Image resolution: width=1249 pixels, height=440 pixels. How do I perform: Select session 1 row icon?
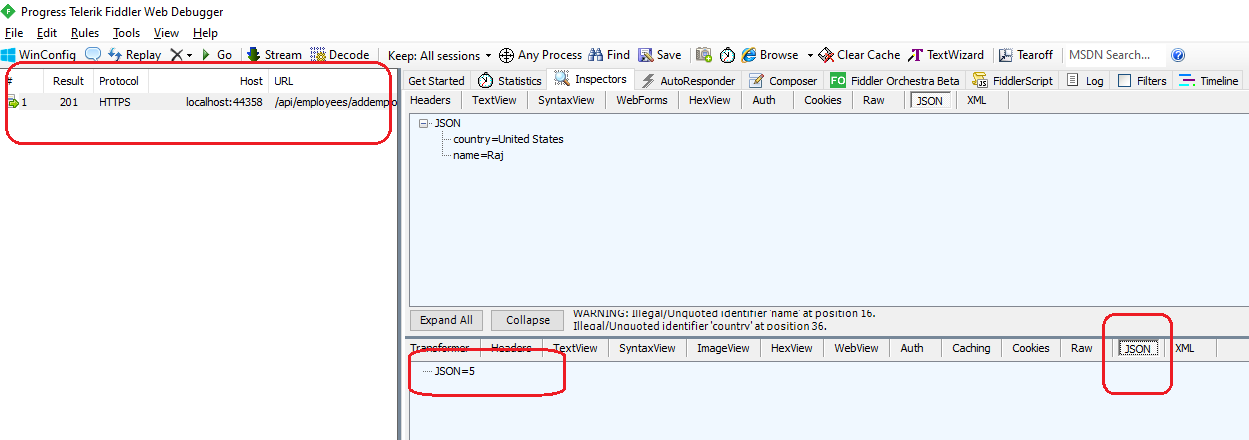coord(13,102)
